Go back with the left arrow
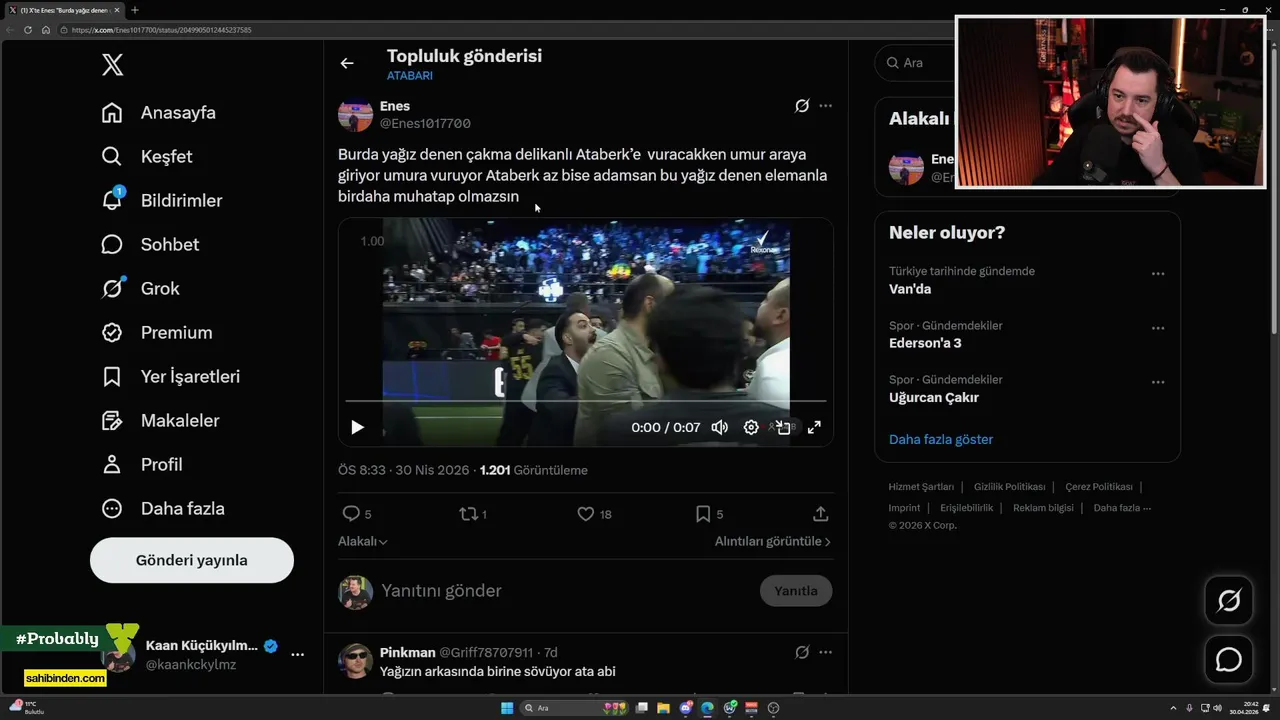 click(347, 63)
